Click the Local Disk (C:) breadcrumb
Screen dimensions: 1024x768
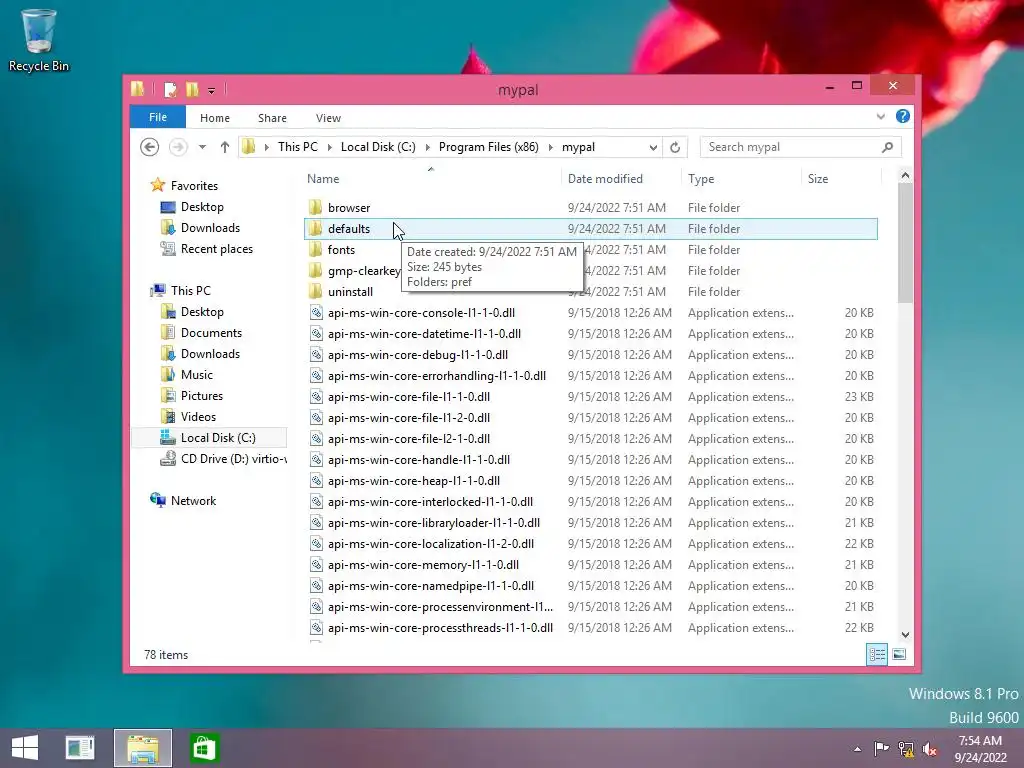click(x=378, y=147)
